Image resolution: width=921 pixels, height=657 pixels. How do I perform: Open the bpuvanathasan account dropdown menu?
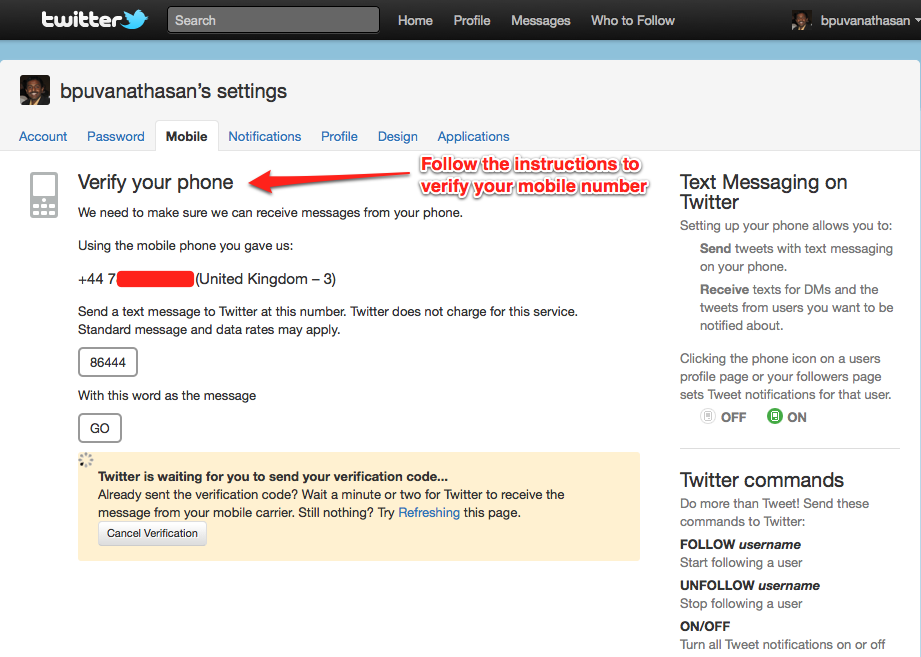click(866, 20)
